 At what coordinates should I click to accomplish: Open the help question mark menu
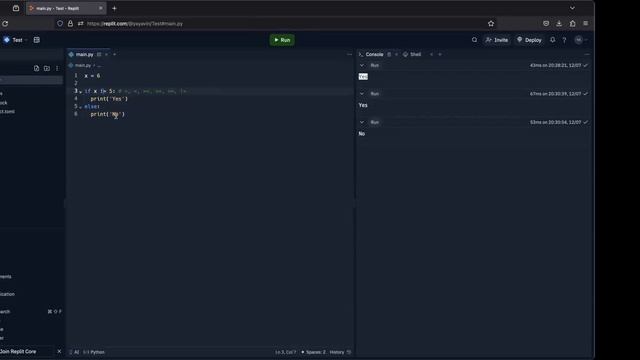pyautogui.click(x=564, y=40)
